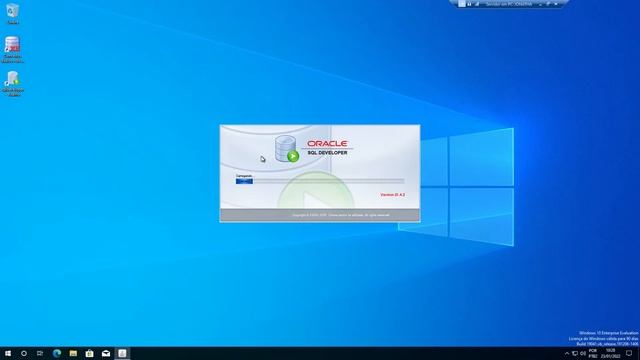Select the SQL Developer desktop shortcut

tap(13, 83)
